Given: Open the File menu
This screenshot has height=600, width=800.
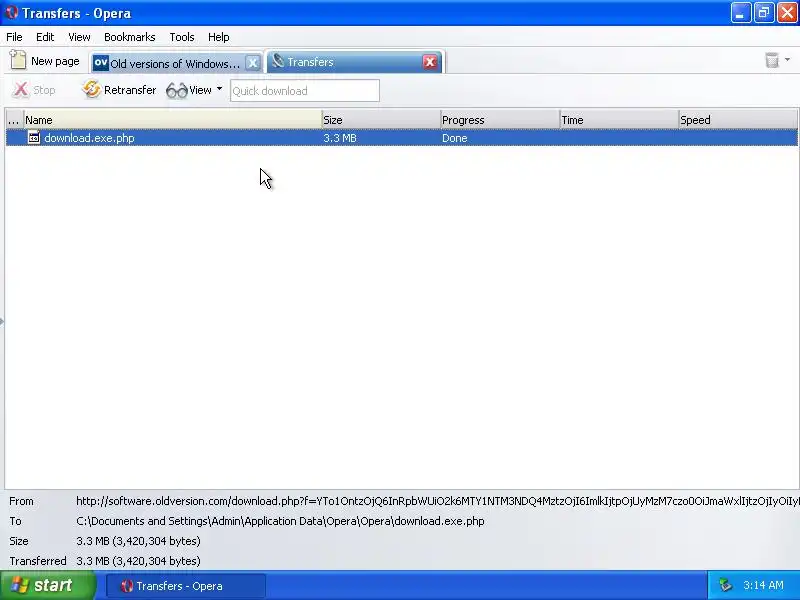Looking at the screenshot, I should pyautogui.click(x=14, y=37).
